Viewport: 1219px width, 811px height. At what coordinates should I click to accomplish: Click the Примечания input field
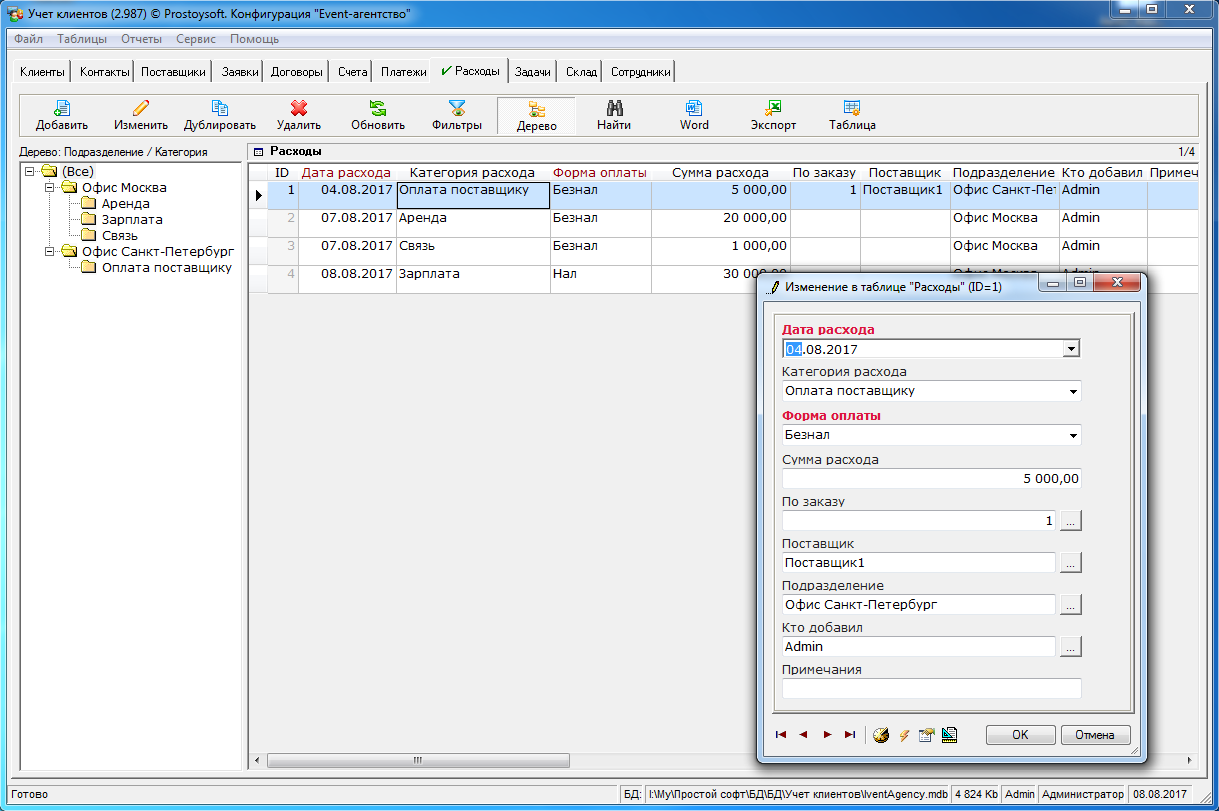pos(931,688)
